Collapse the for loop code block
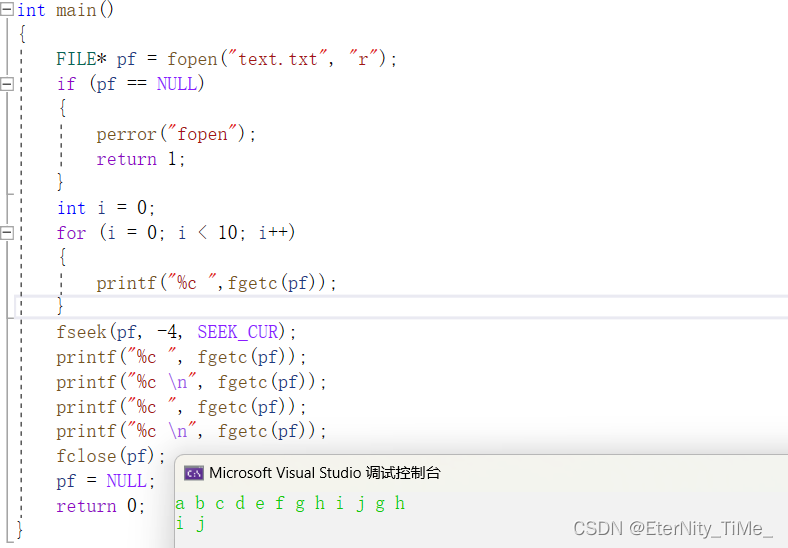 click(7, 233)
